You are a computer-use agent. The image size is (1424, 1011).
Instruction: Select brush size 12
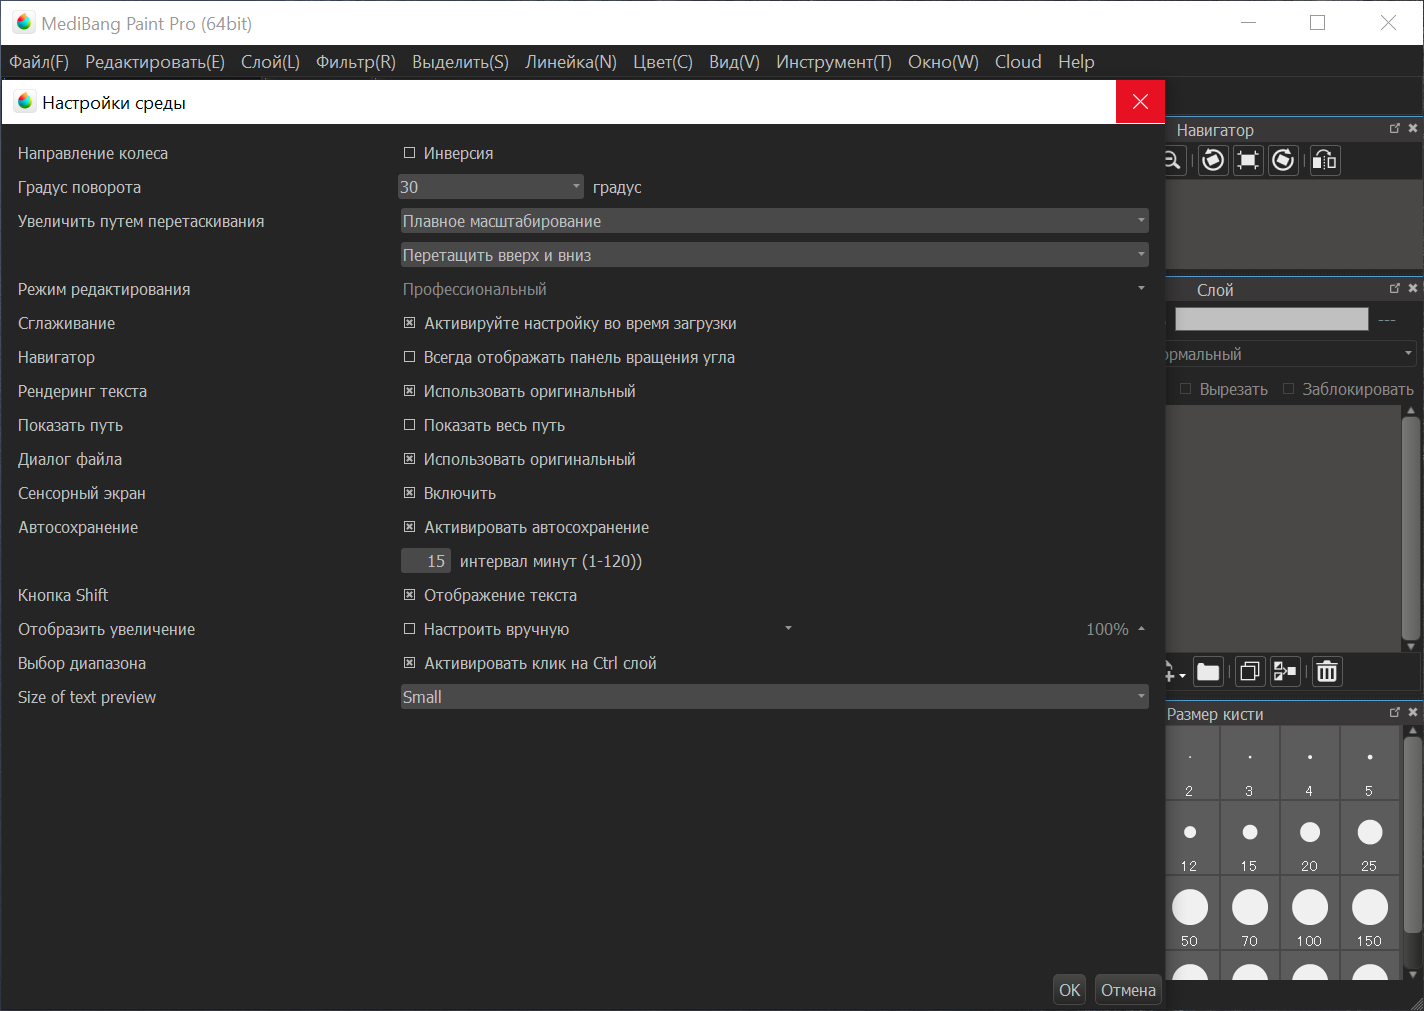point(1190,838)
